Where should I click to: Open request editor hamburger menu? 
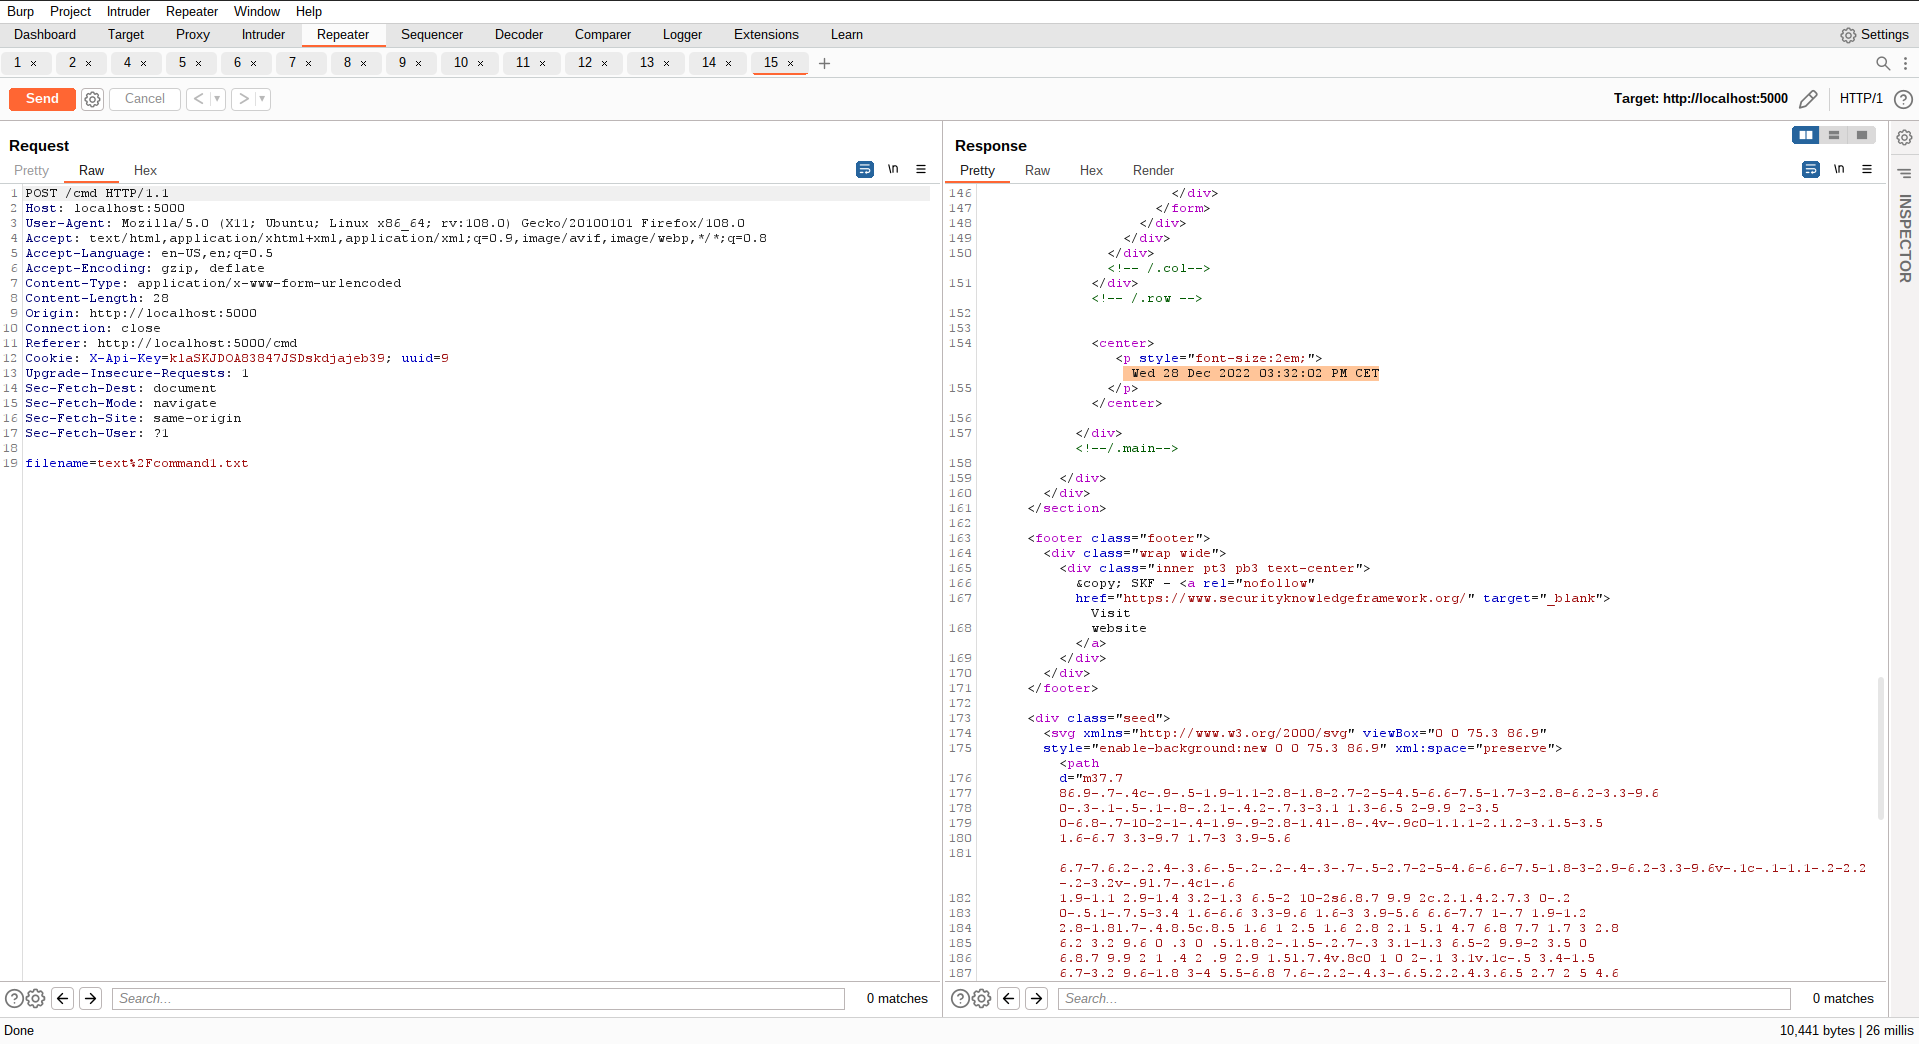(x=921, y=170)
